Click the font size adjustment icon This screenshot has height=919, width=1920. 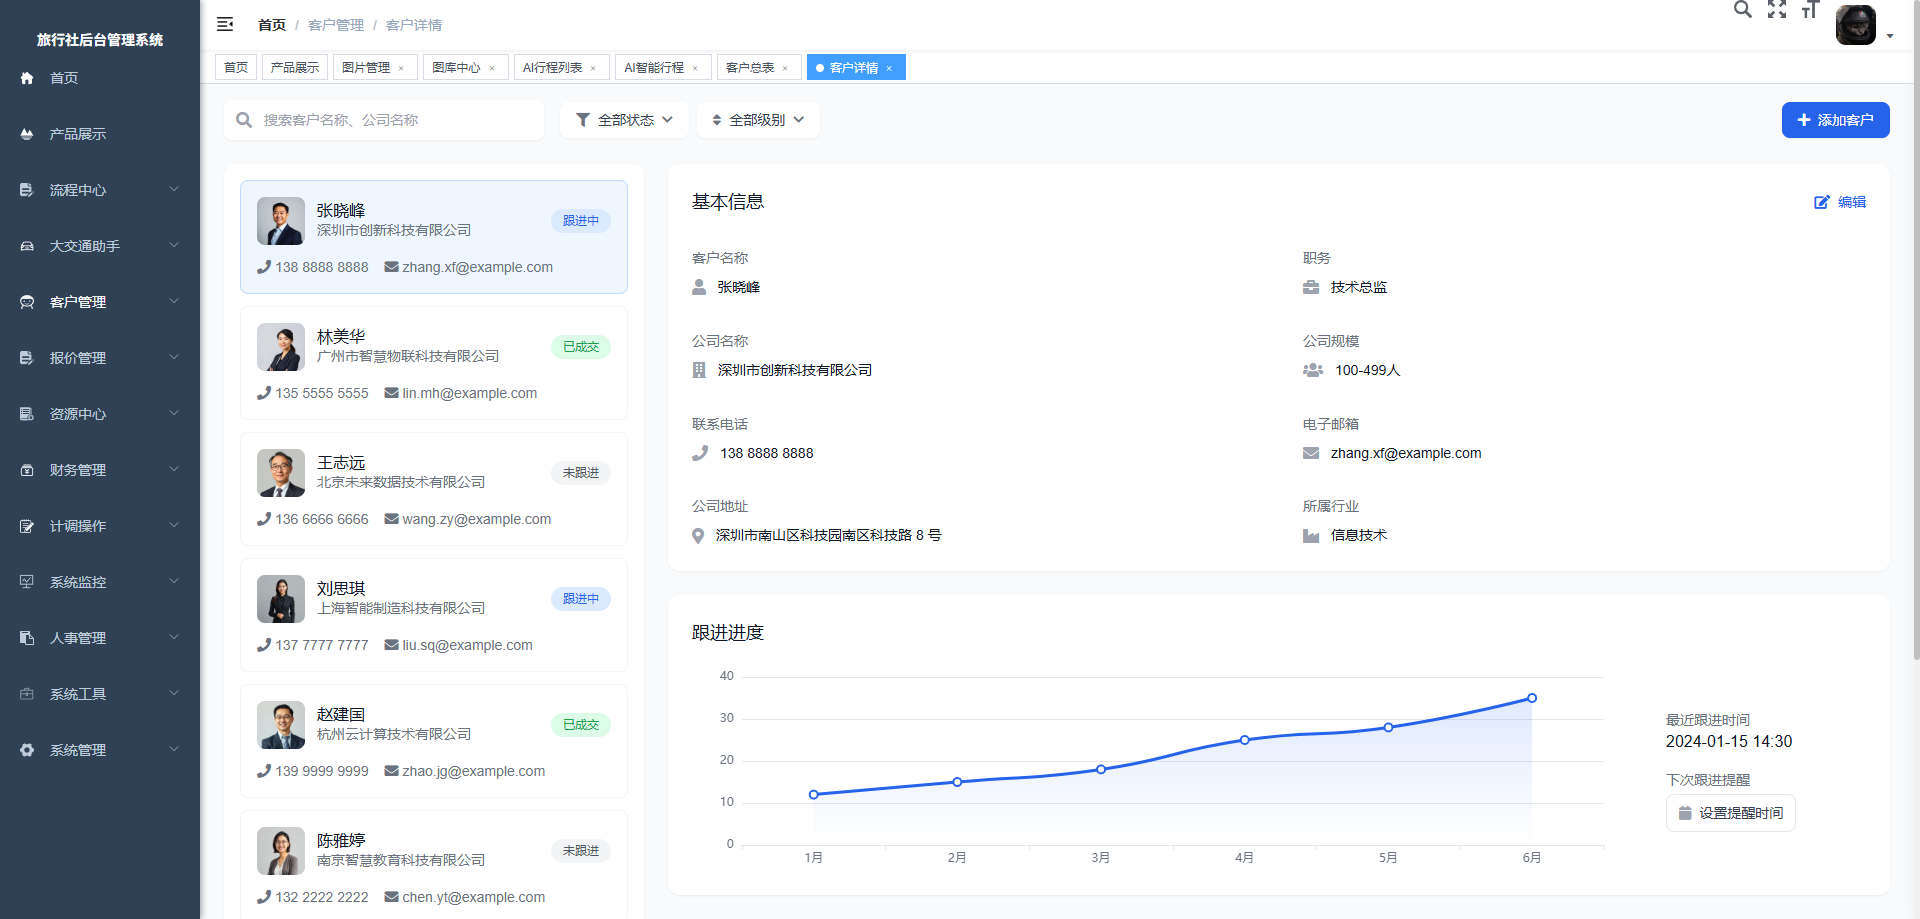click(1810, 10)
